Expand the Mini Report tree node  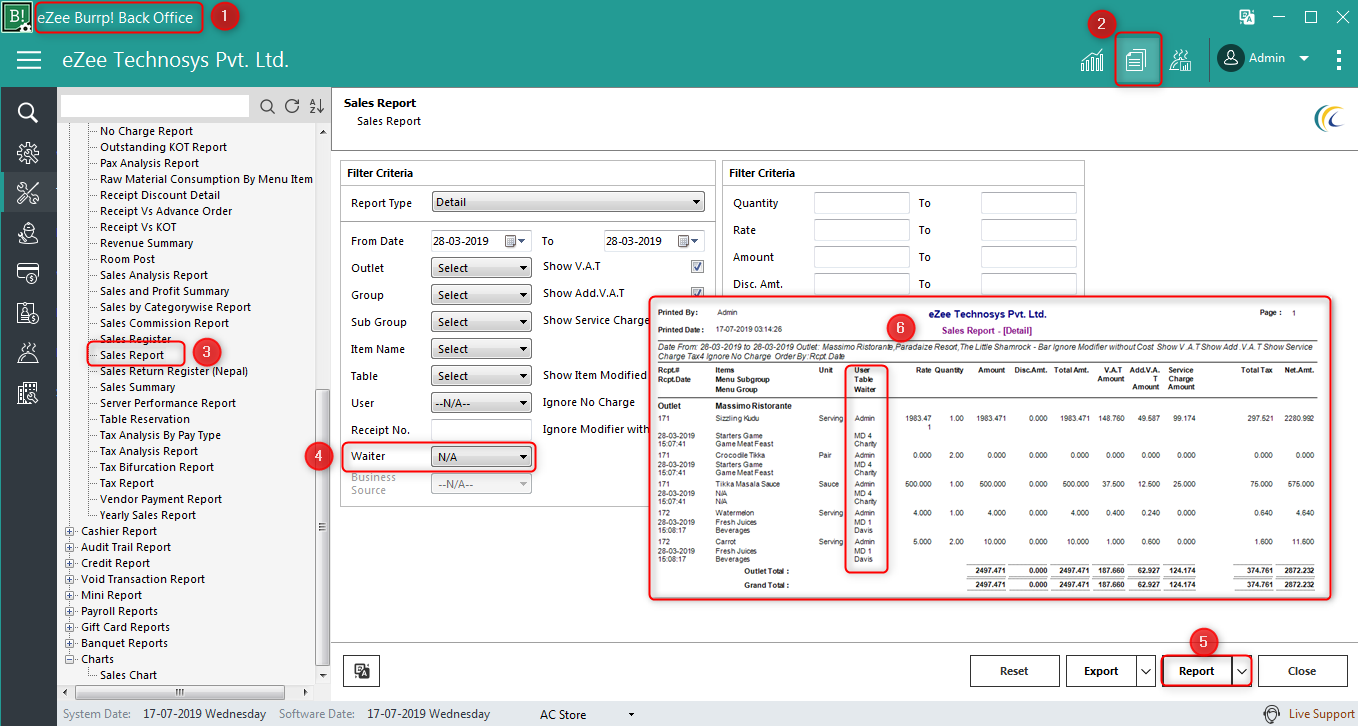tap(70, 595)
